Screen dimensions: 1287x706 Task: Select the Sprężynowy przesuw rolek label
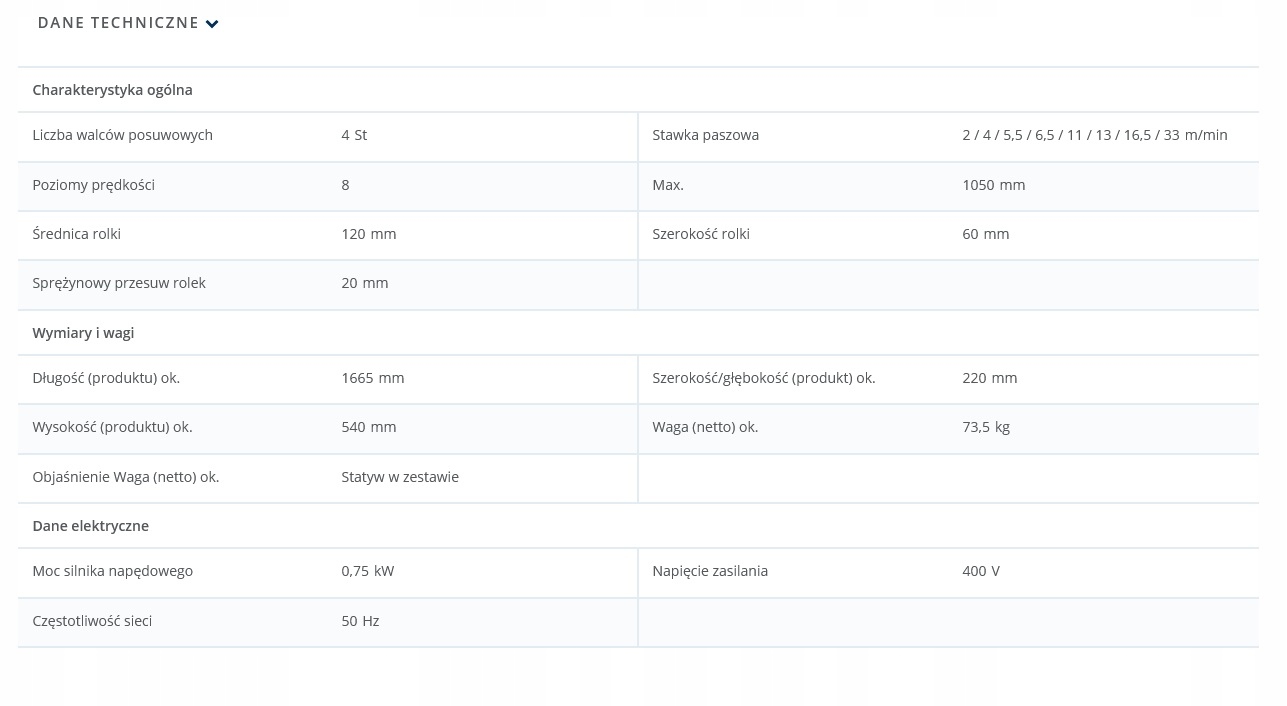(118, 283)
